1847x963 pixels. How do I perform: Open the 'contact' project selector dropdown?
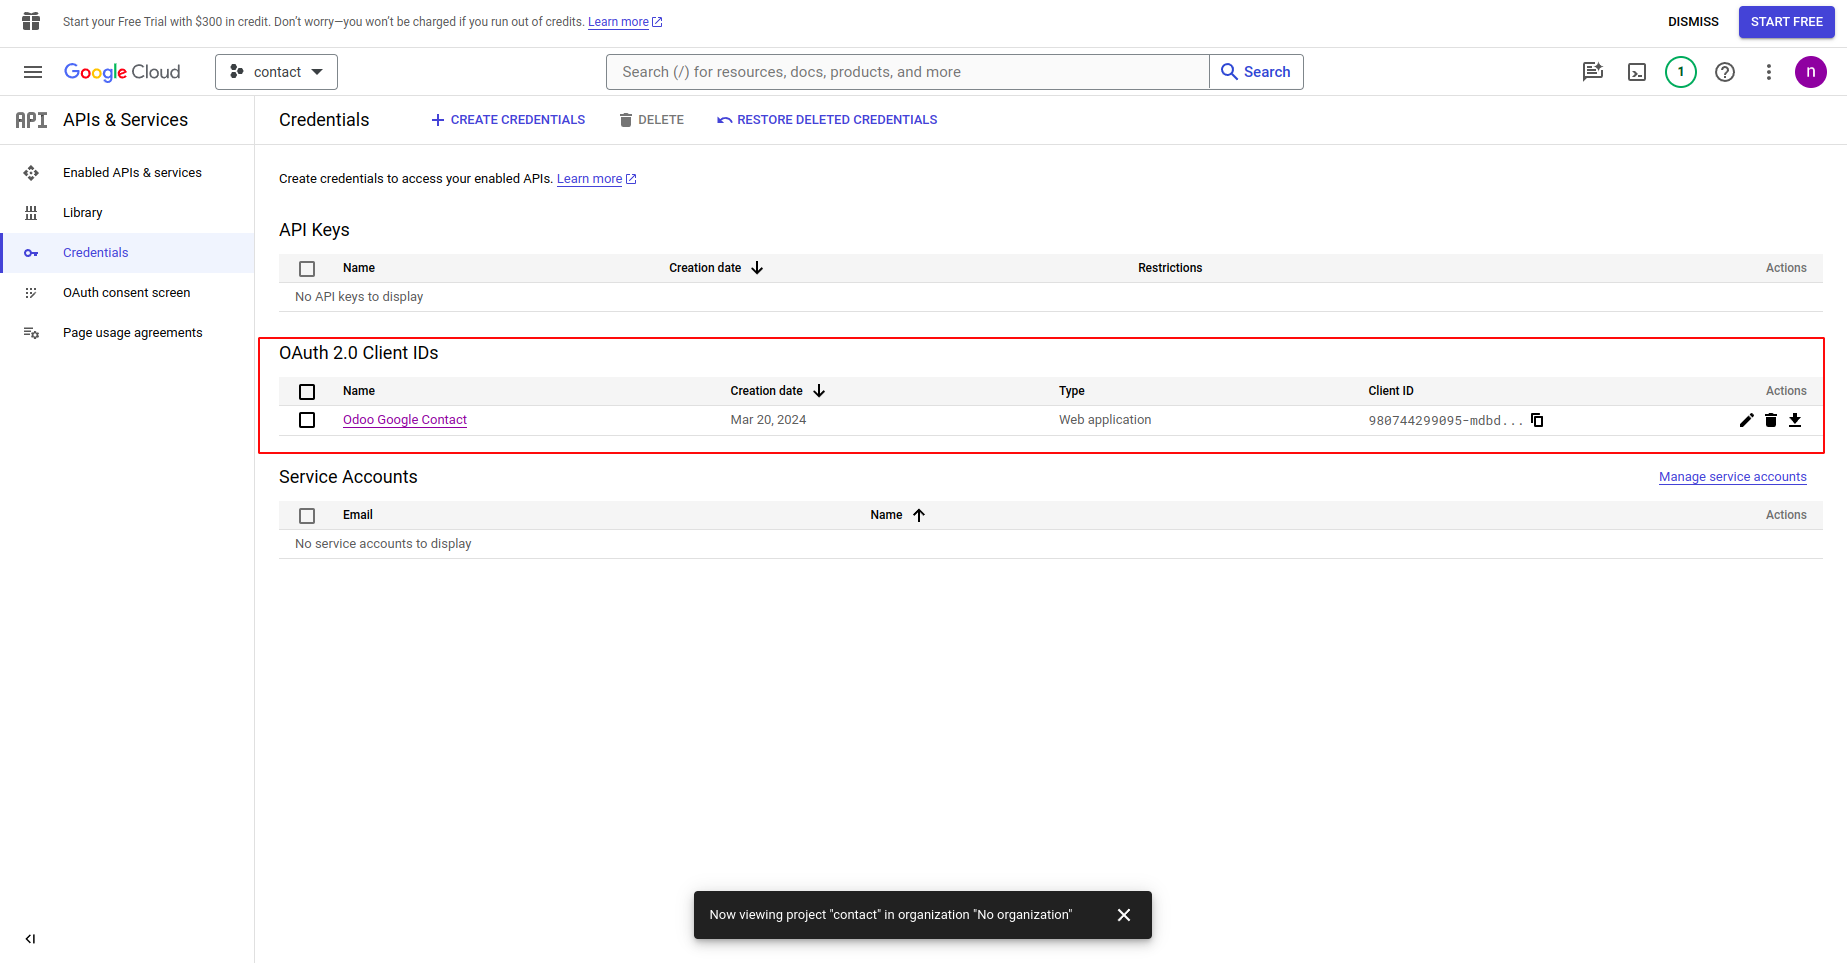point(276,72)
